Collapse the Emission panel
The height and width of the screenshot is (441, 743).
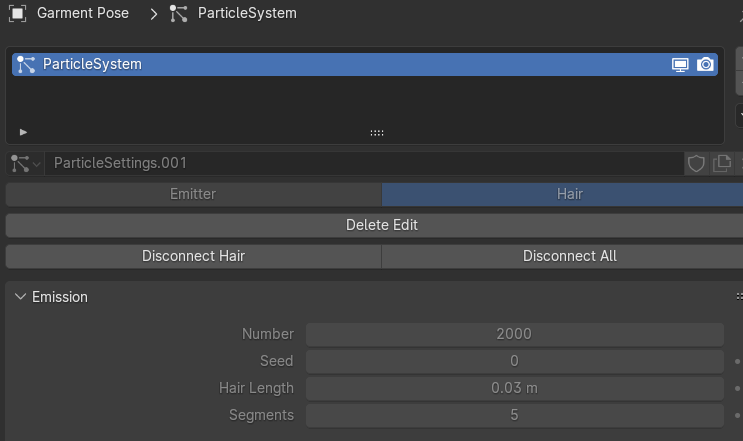point(21,297)
